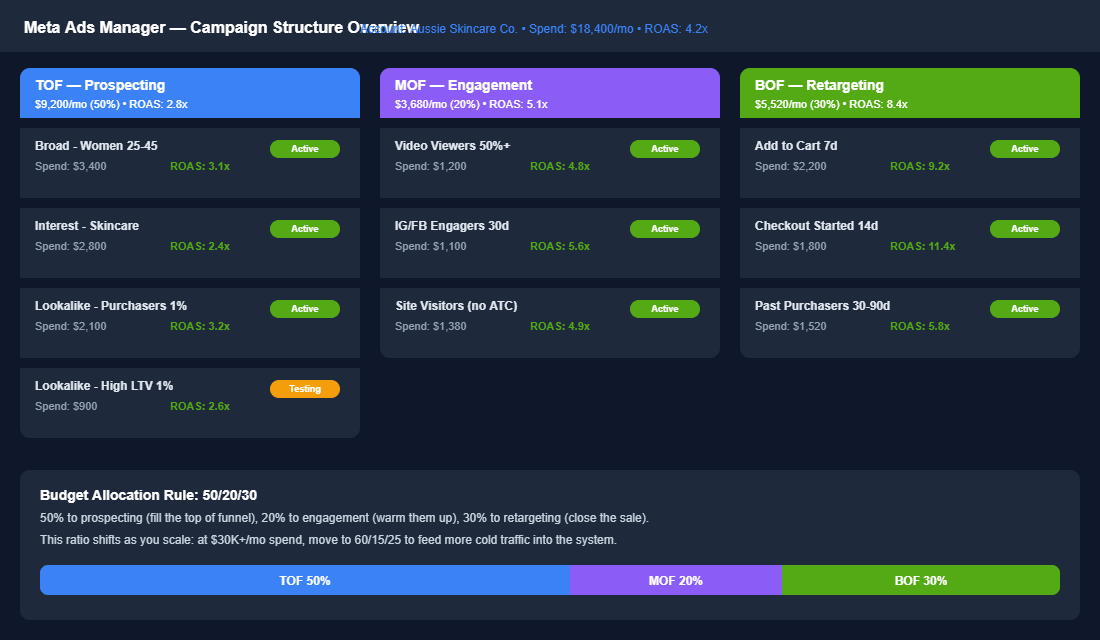Select the IG/FB Engagers 30d ad set title
The height and width of the screenshot is (640, 1100).
tap(452, 226)
